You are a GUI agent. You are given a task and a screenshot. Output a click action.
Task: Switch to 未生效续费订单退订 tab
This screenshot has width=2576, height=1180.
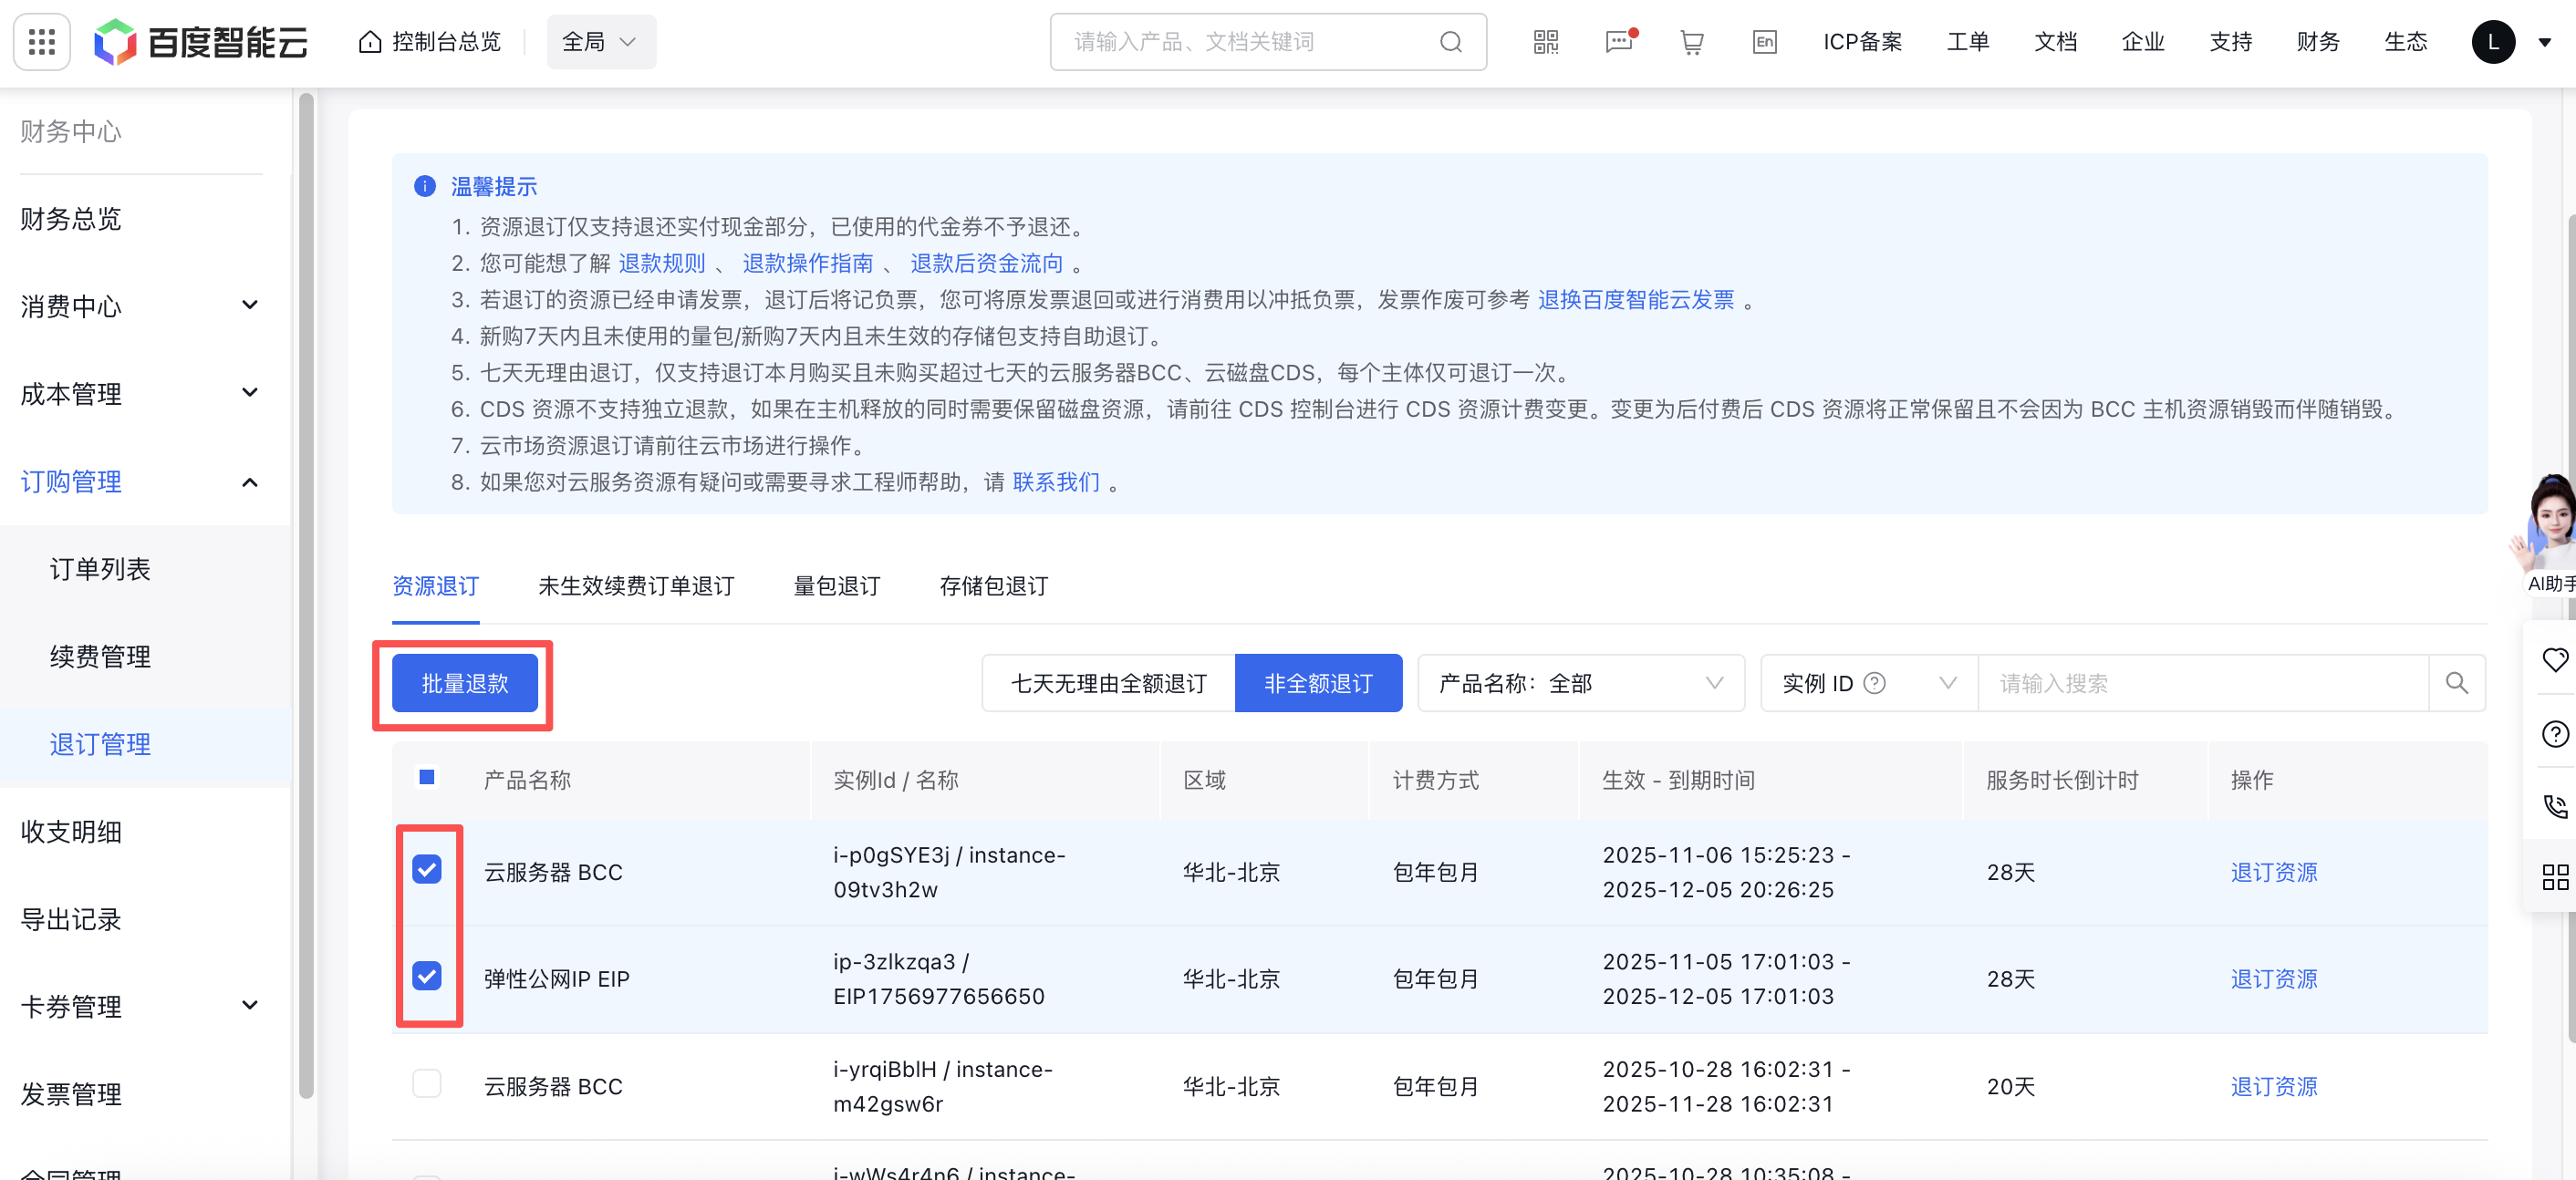[636, 586]
